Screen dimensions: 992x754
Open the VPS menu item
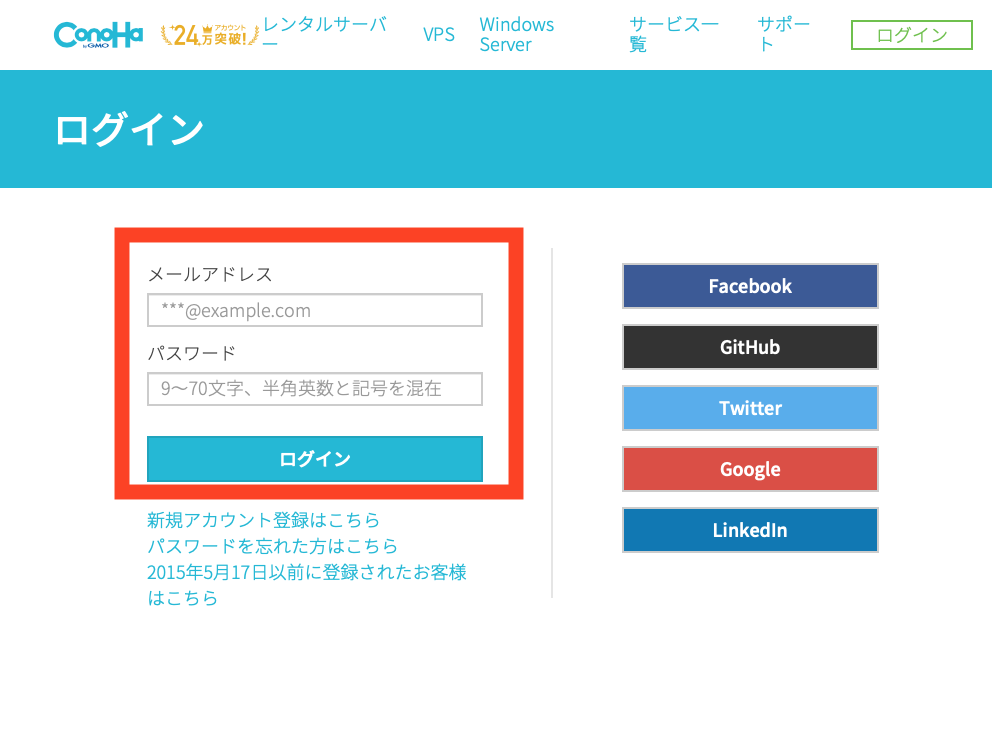438,34
